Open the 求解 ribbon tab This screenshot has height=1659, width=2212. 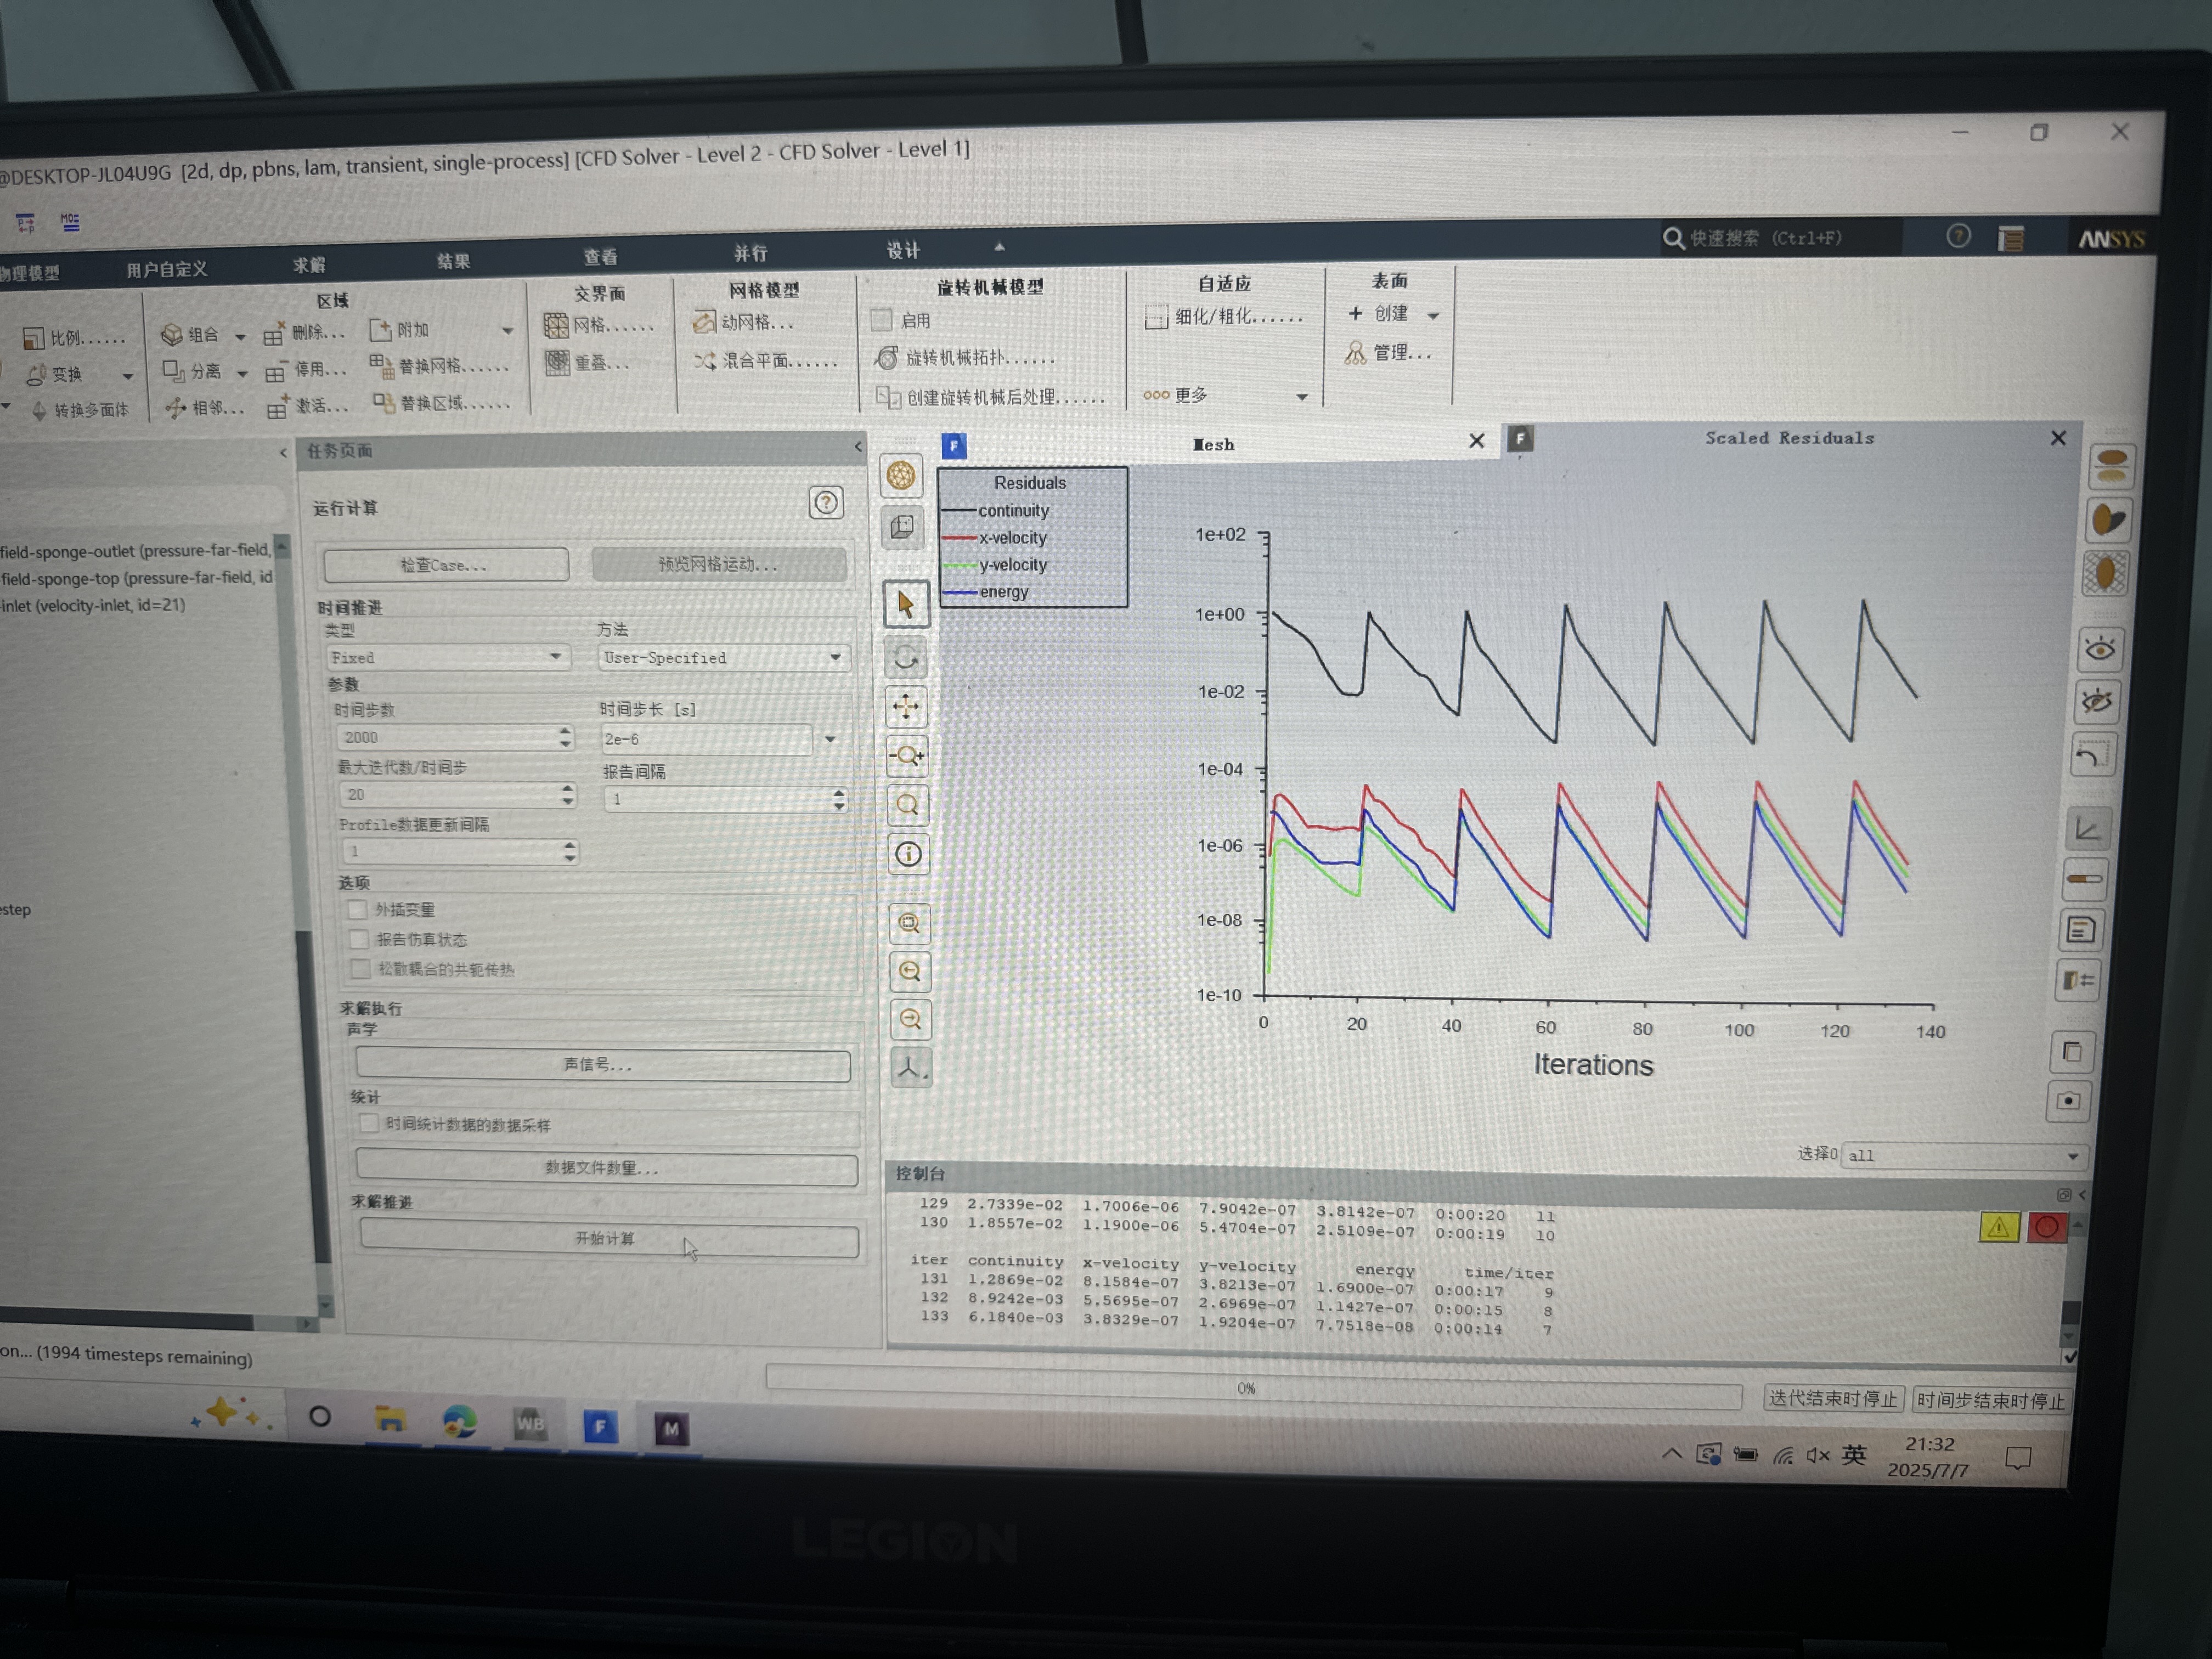pyautogui.click(x=309, y=265)
